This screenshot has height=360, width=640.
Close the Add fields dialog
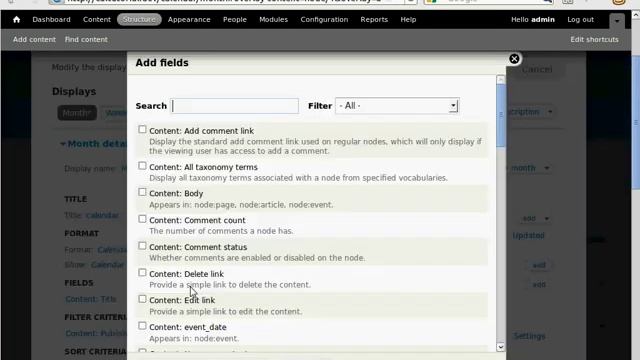tap(514, 59)
